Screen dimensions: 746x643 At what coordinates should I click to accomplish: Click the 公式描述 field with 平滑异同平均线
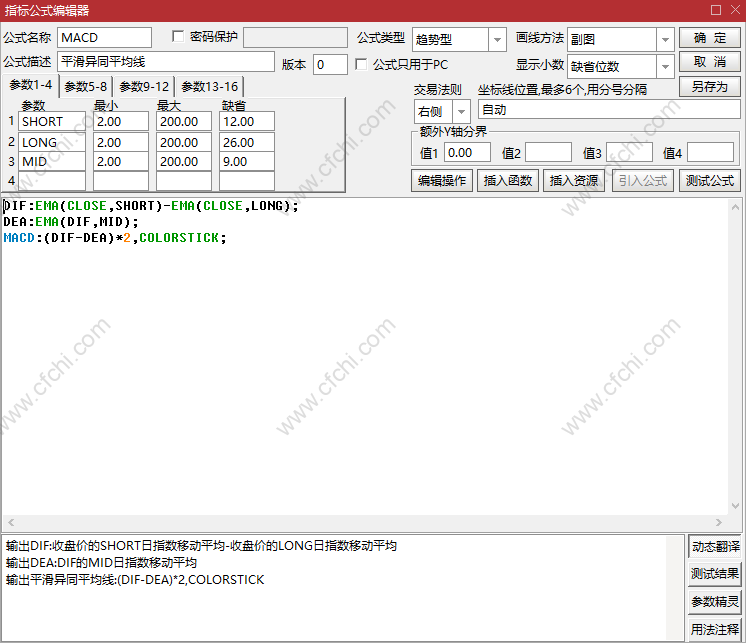coord(166,62)
